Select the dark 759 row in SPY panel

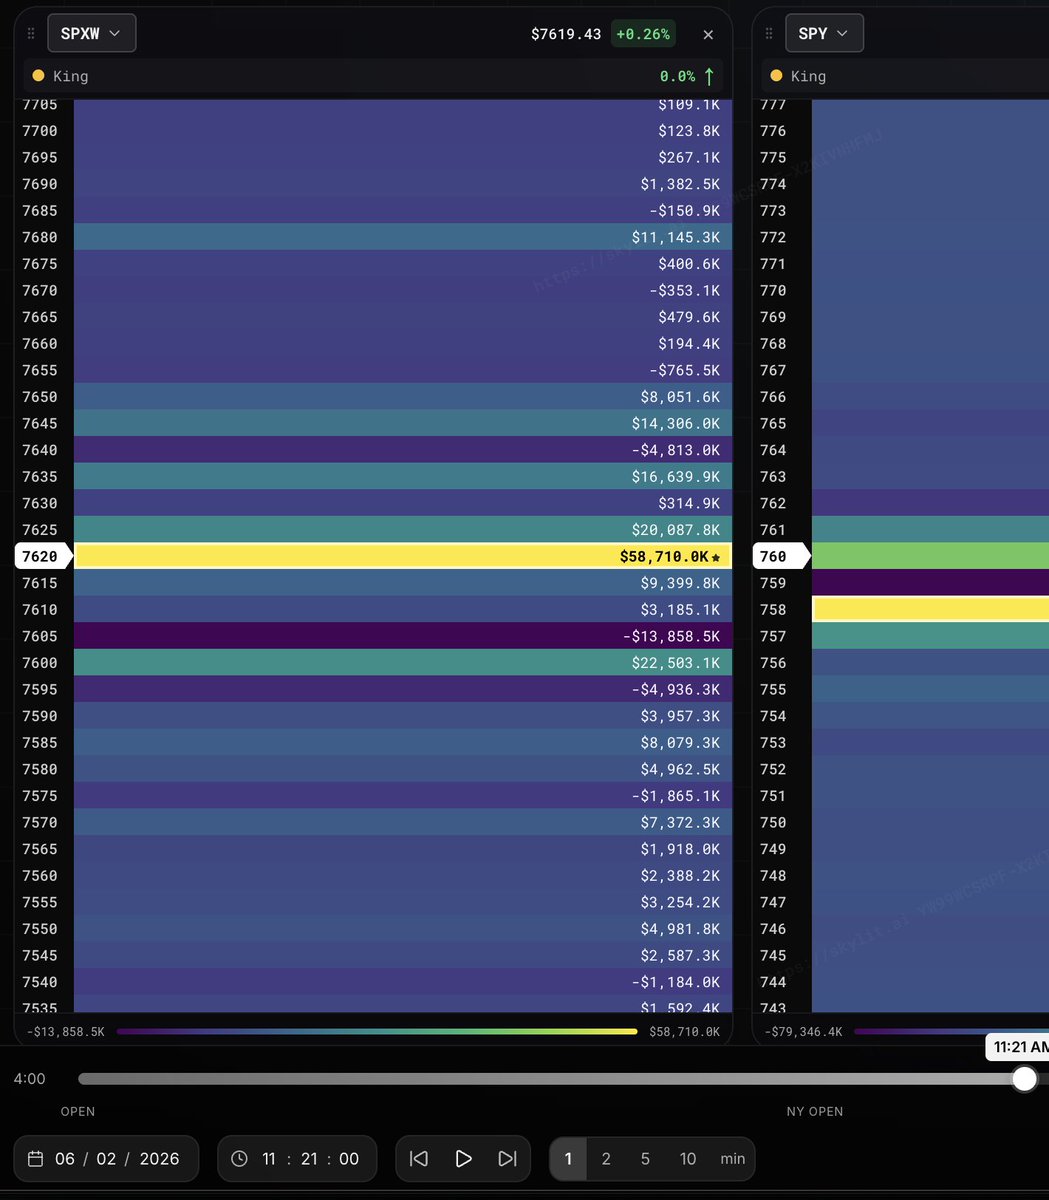(x=930, y=582)
